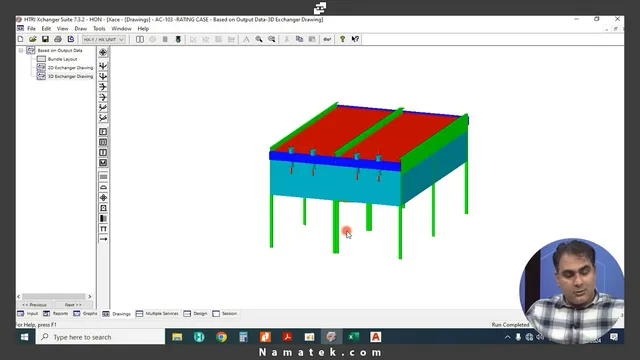Select 2D Exchanger Drawing in tree
Screen dimensions: 640x360
[x=70, y=68]
